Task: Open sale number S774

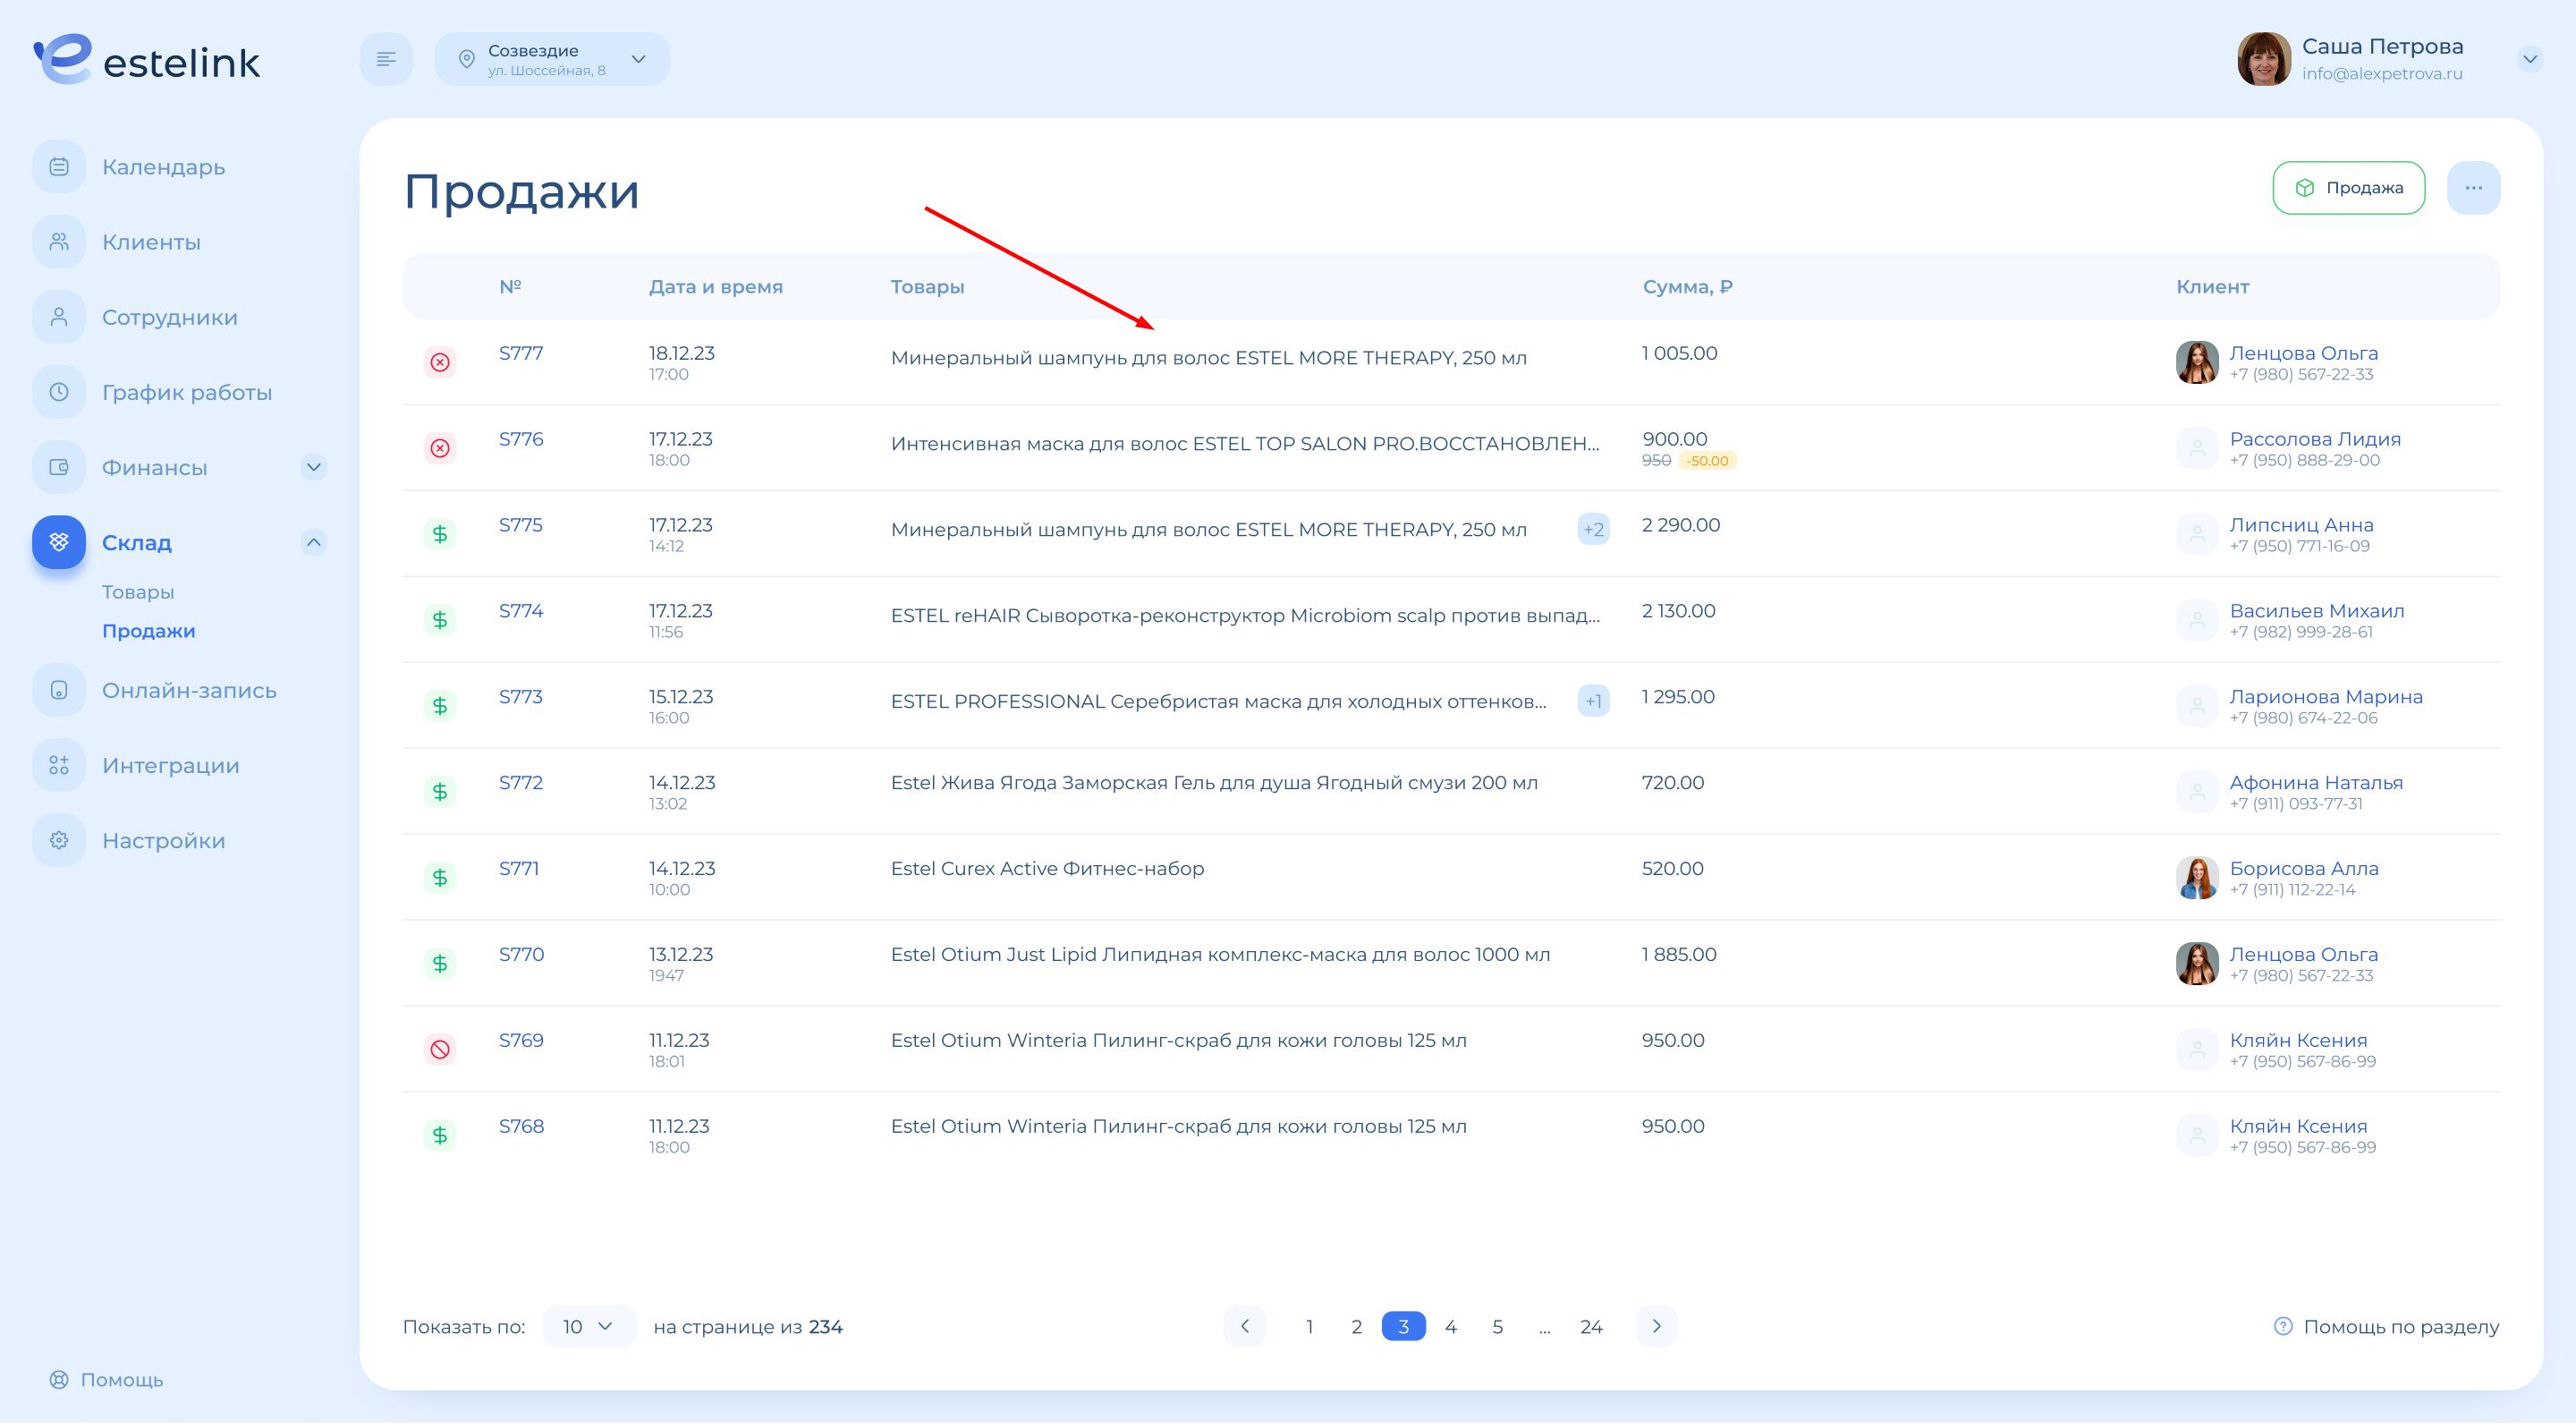Action: [x=521, y=612]
